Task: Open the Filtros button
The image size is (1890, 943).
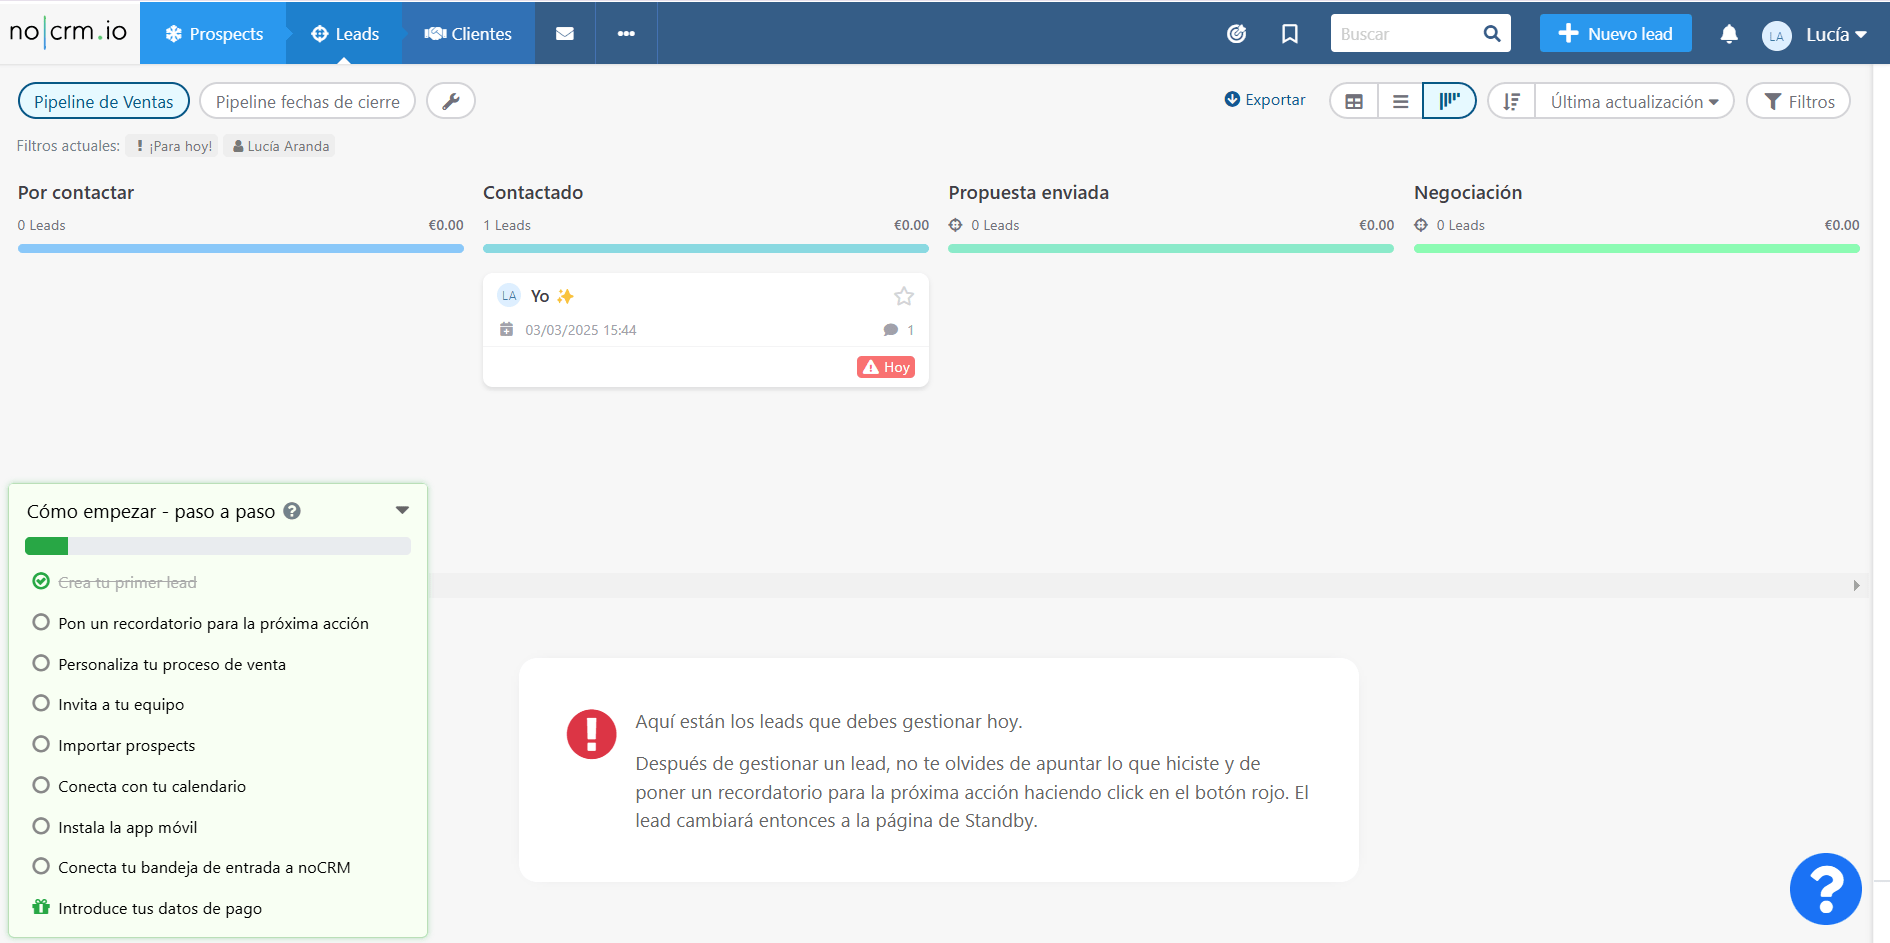Action: pos(1798,100)
